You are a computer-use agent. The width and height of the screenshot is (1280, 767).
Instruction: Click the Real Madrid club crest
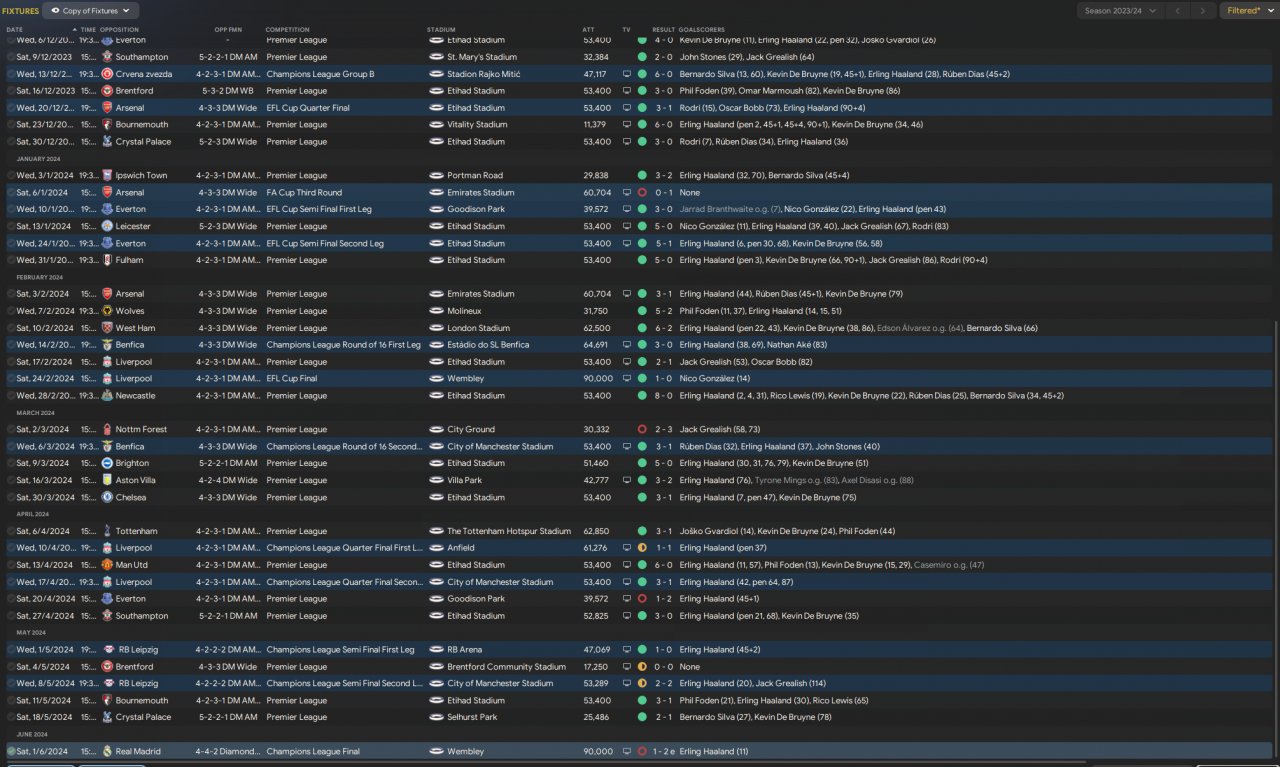(x=107, y=751)
